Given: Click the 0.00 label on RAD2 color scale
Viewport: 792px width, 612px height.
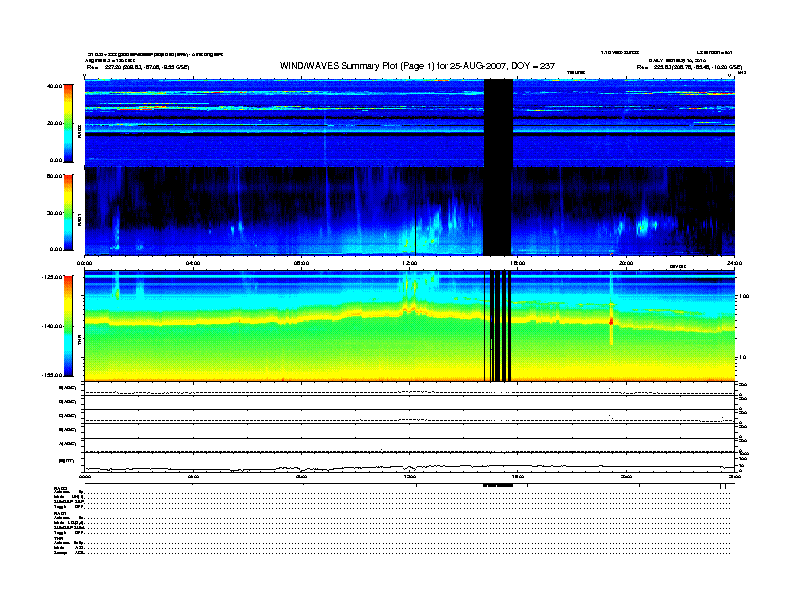Looking at the screenshot, I should 56,160.
